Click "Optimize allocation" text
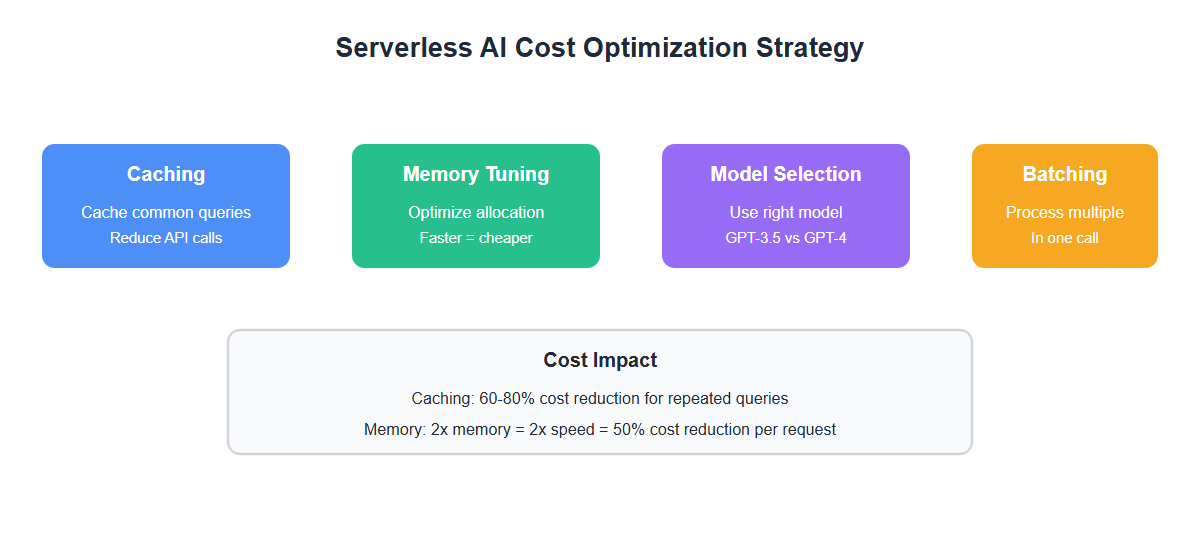The width and height of the screenshot is (1200, 536). pyautogui.click(x=476, y=212)
